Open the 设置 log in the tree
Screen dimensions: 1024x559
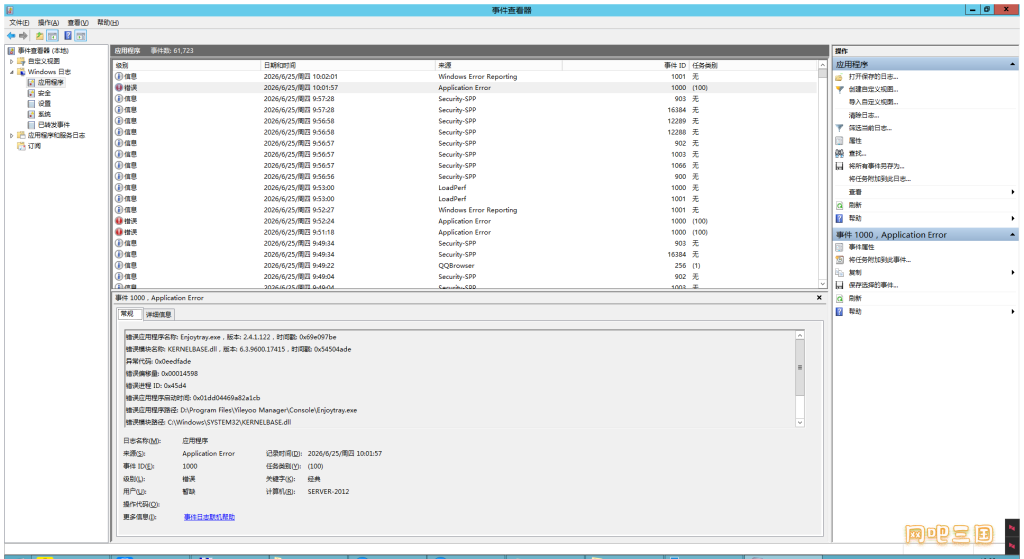coord(44,104)
